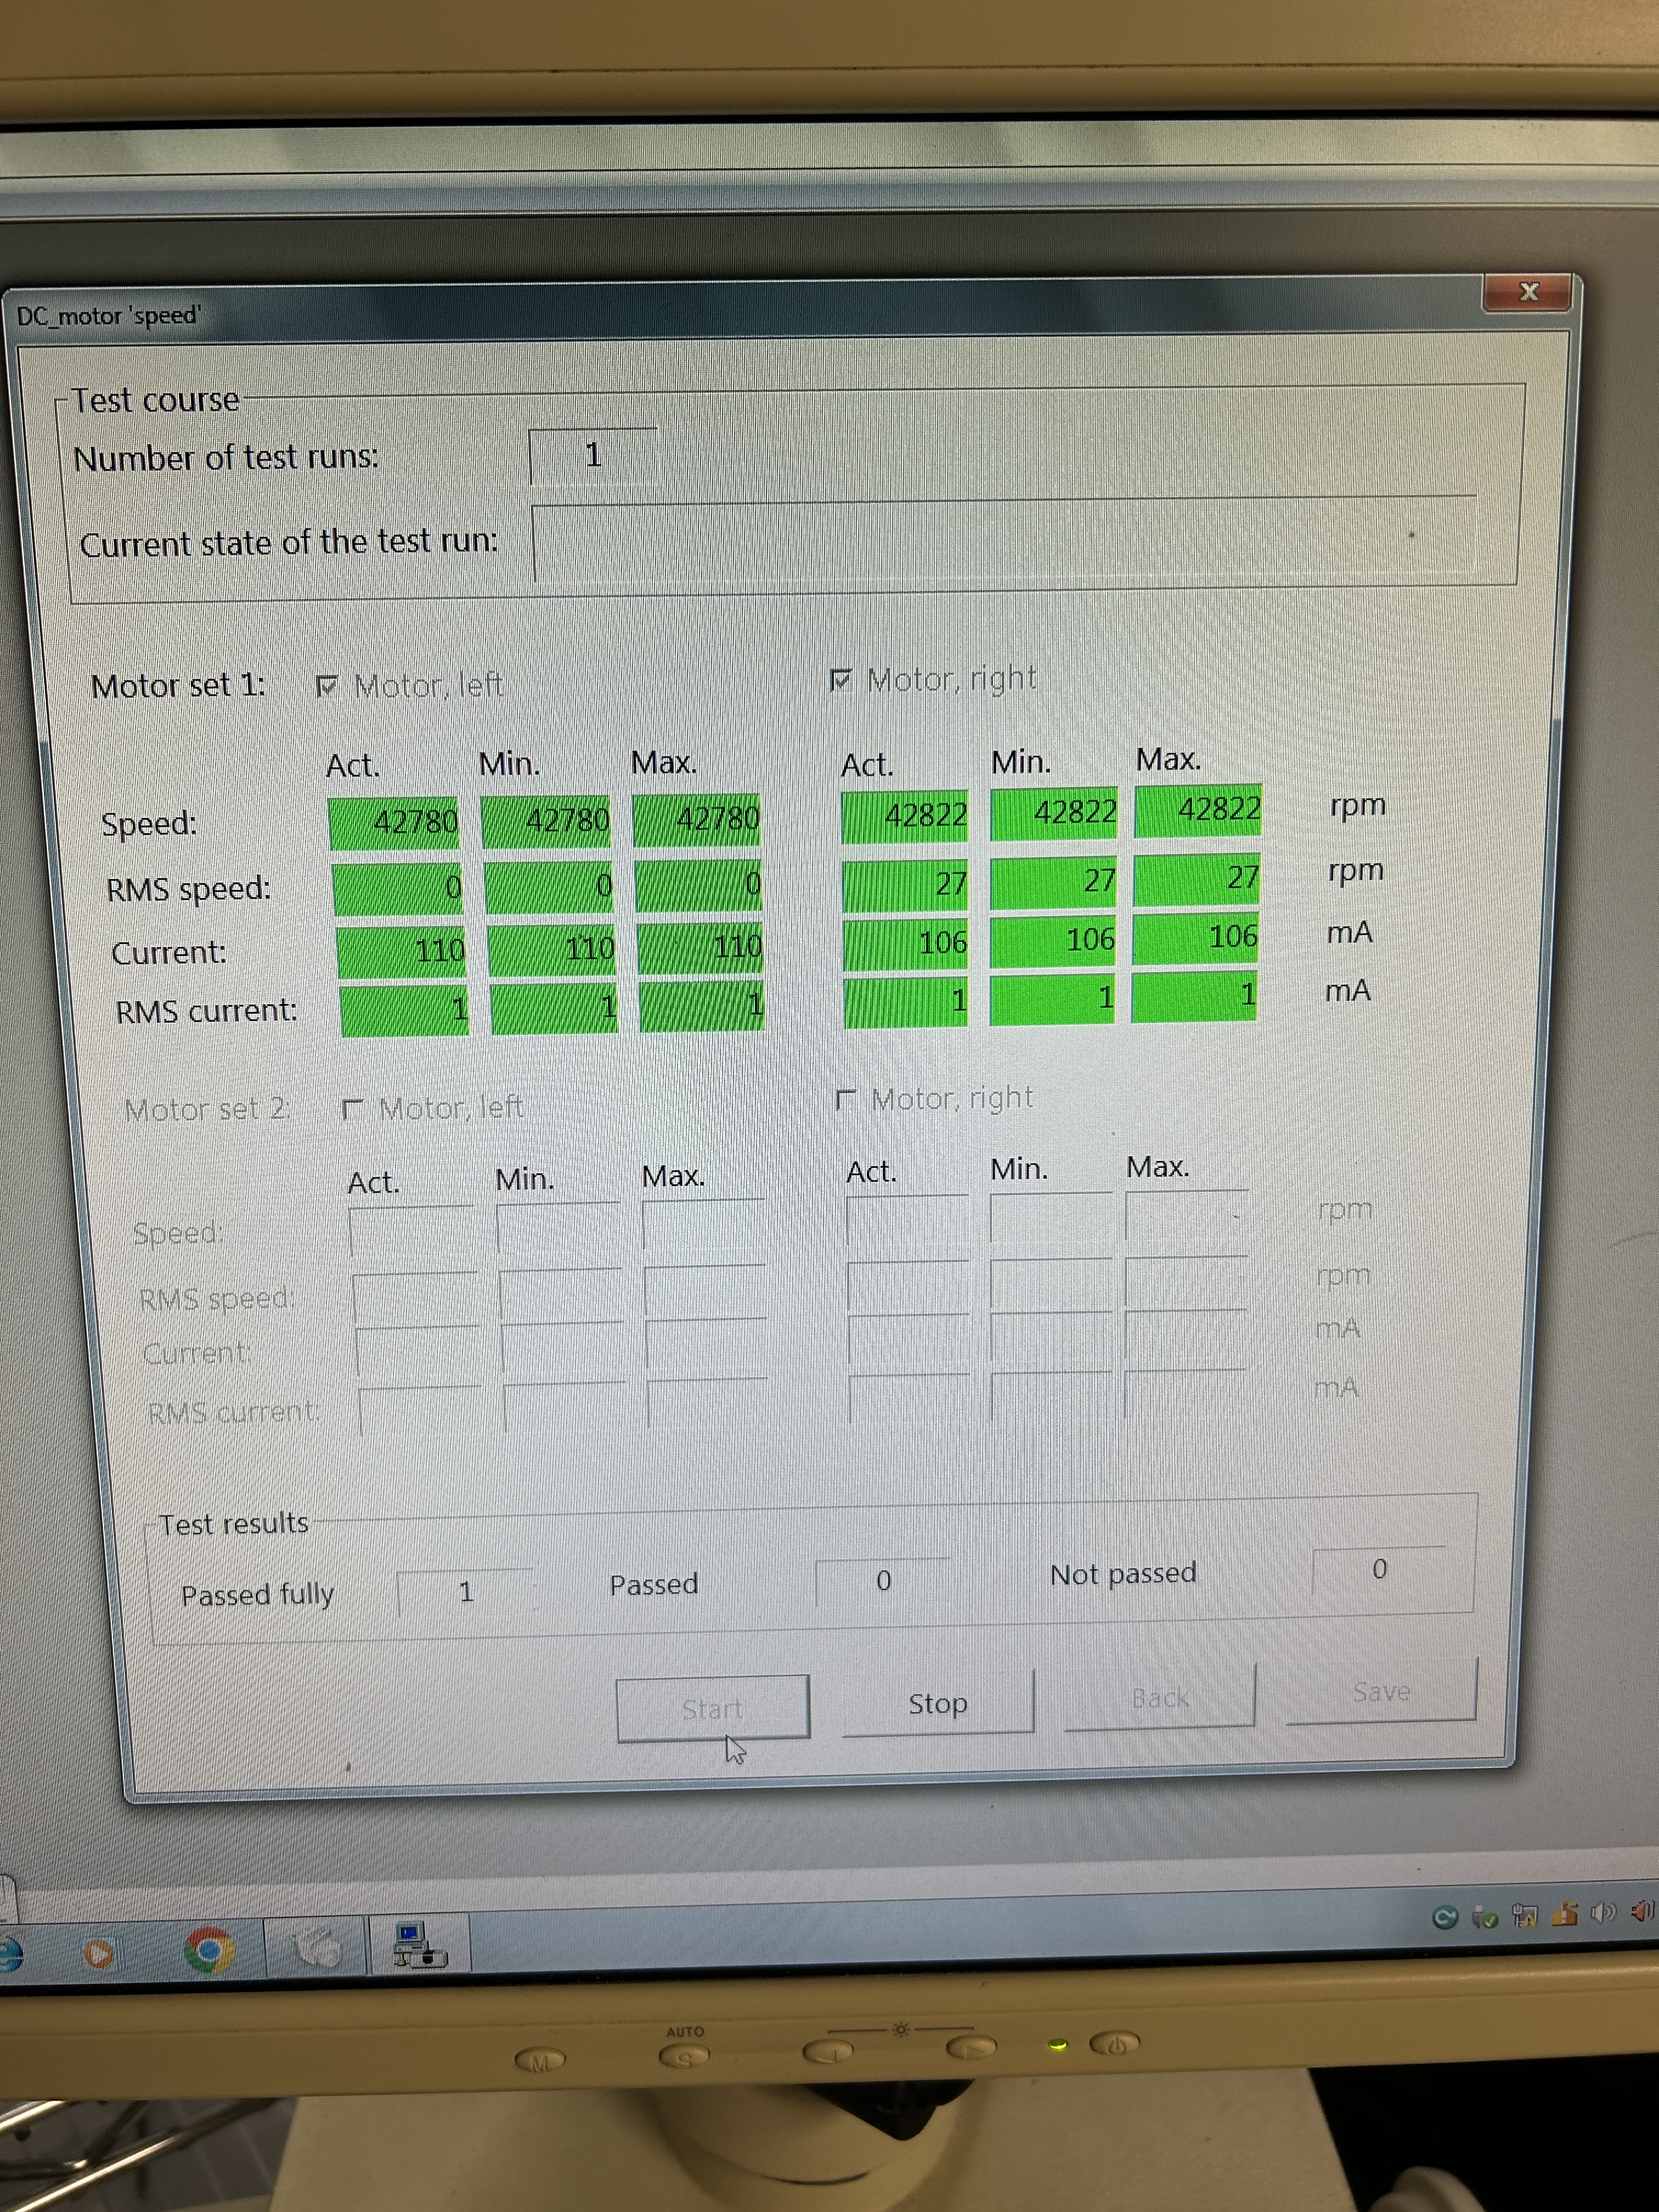Select left motor Speed Max. value 42780
Screen dimensions: 1659x2212
click(696, 819)
